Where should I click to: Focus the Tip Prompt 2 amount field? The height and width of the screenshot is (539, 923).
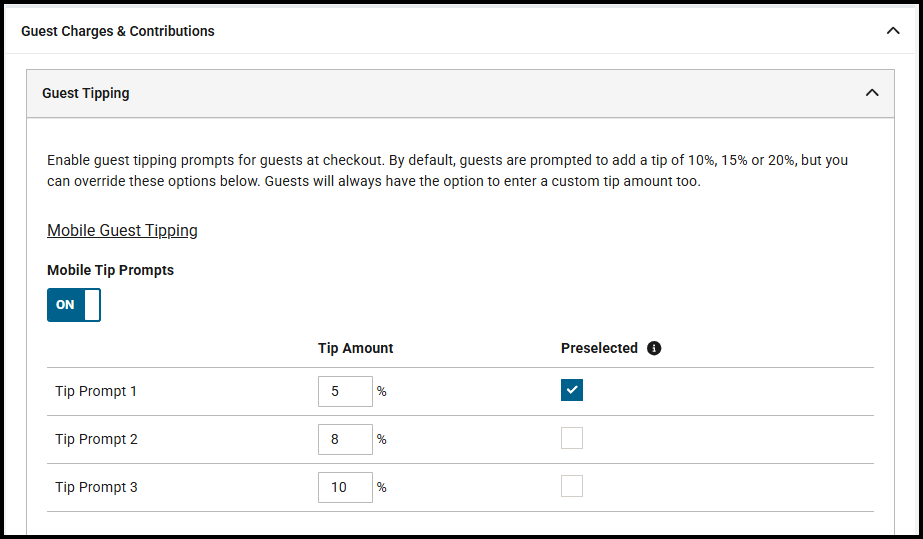345,440
